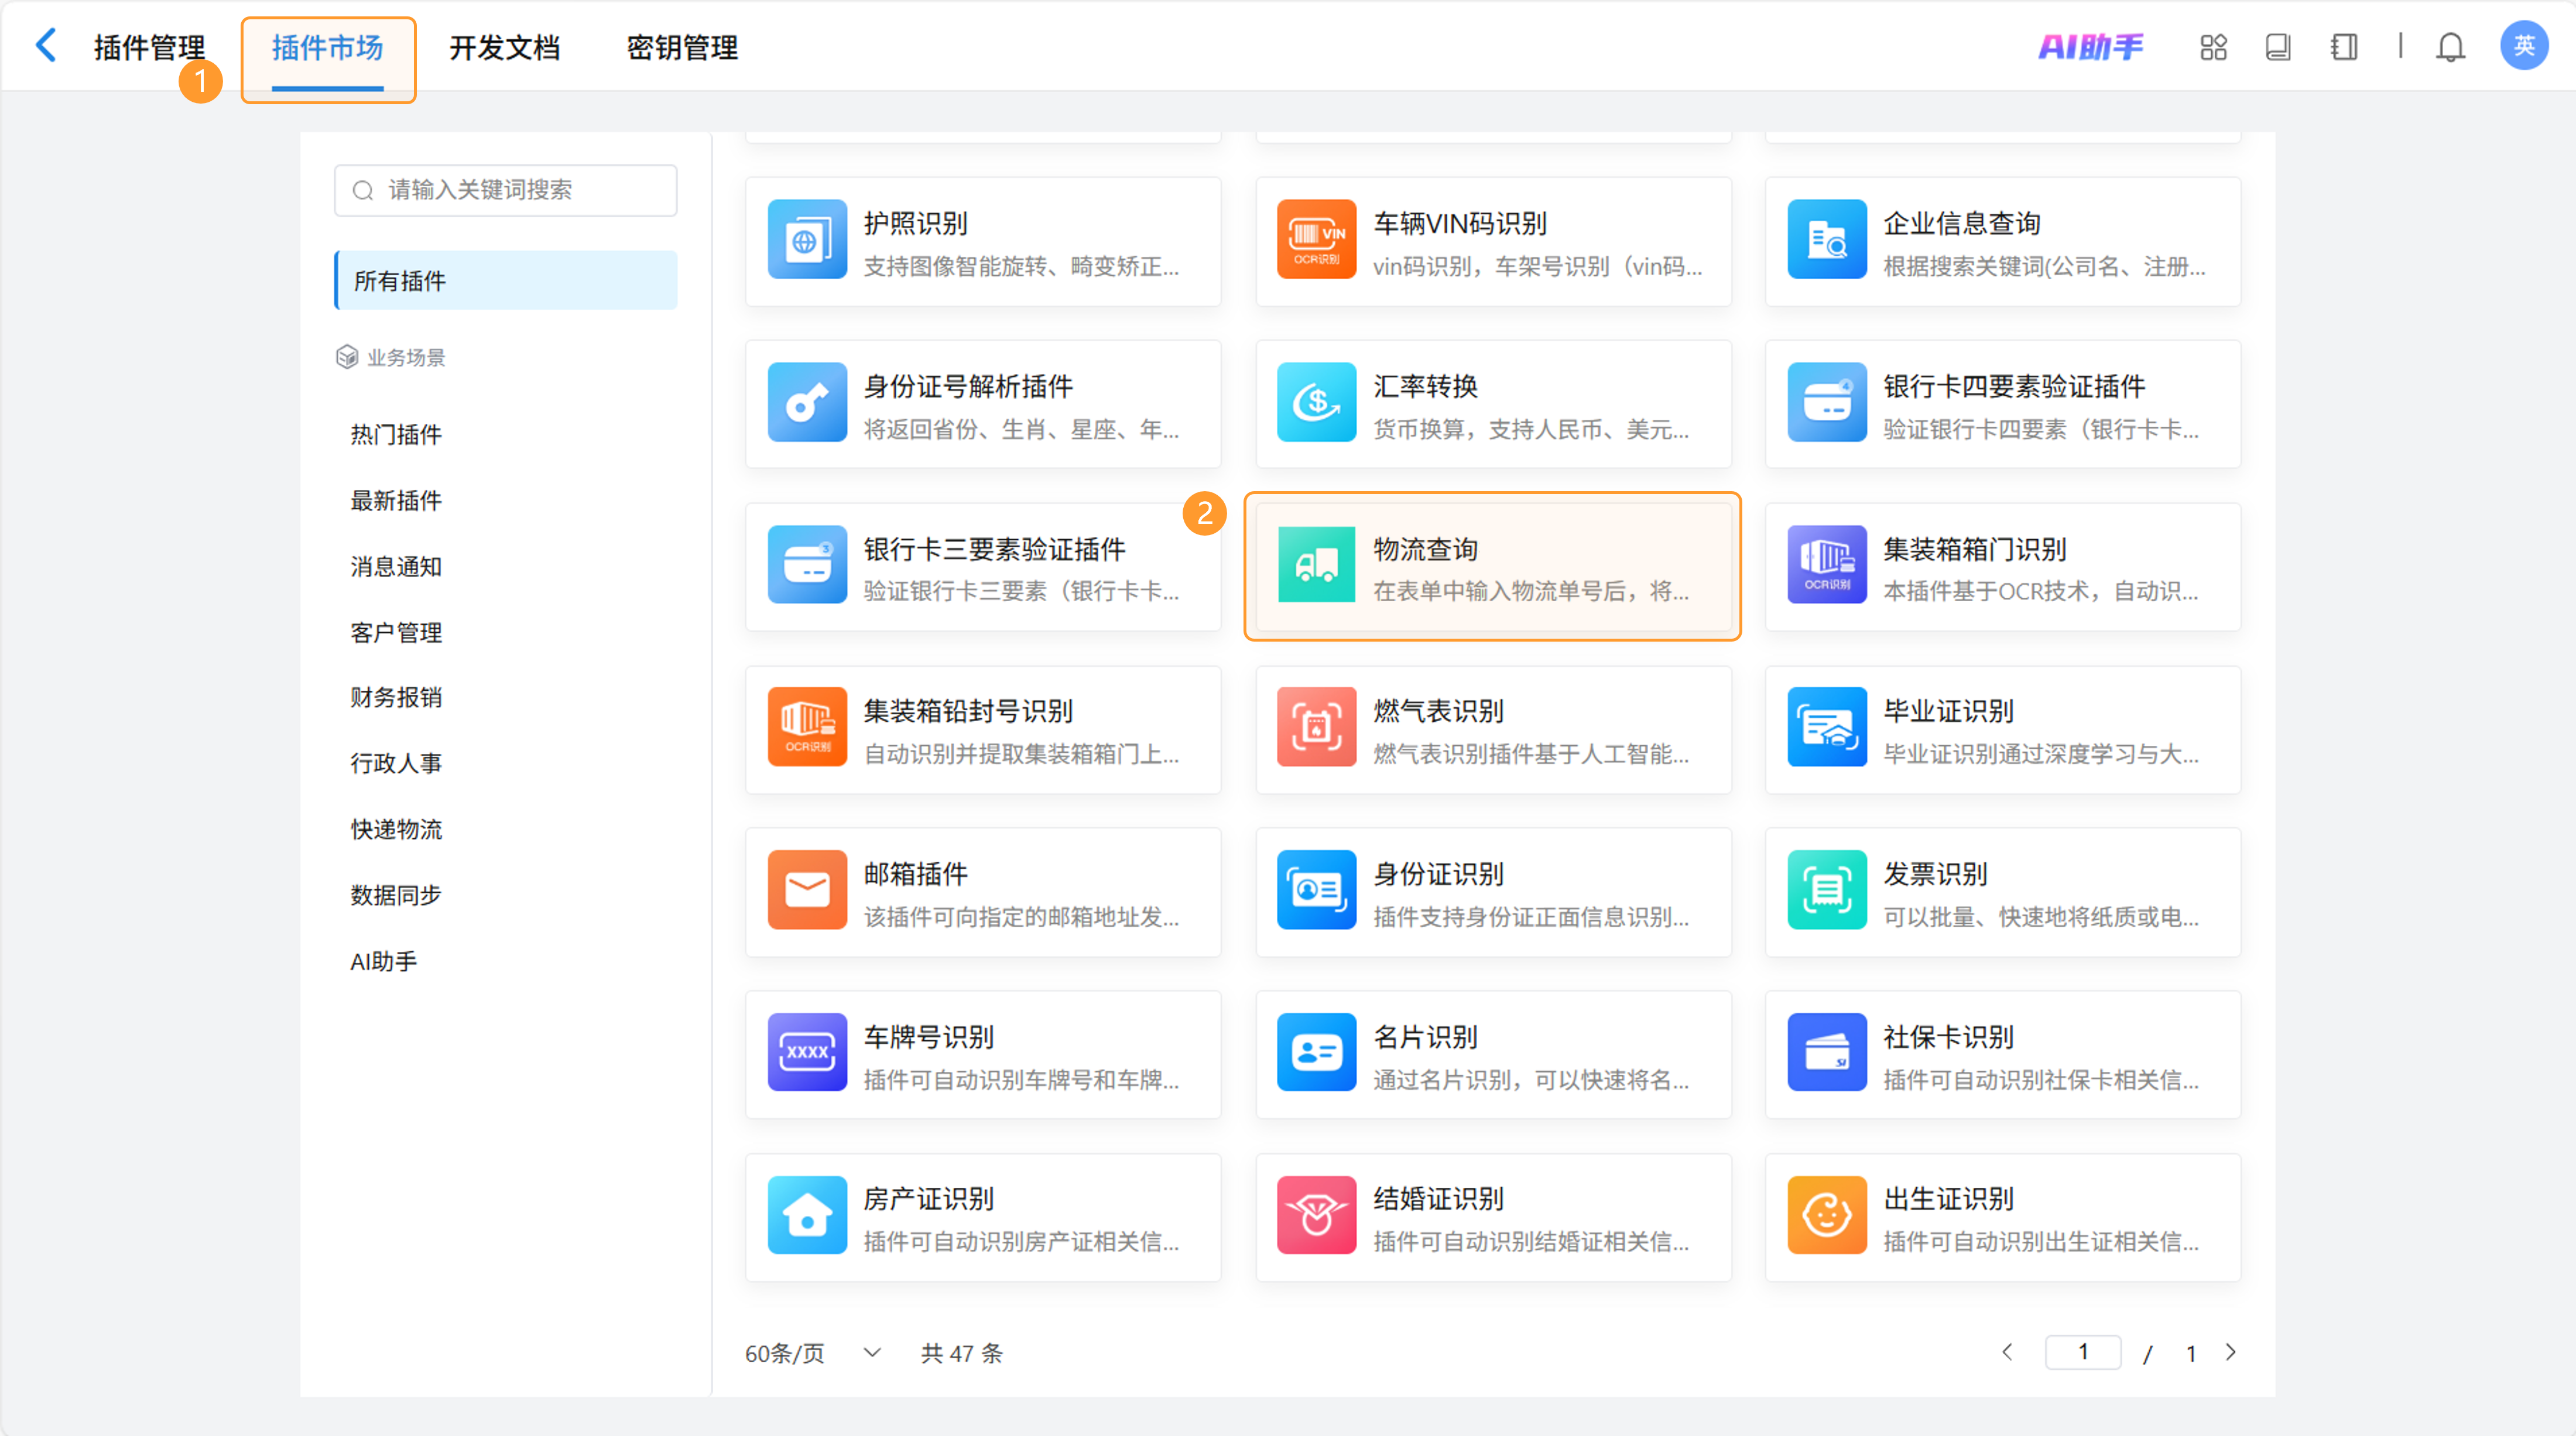The width and height of the screenshot is (2576, 1436).
Task: Go to next page with right chevron
Action: [2231, 1352]
